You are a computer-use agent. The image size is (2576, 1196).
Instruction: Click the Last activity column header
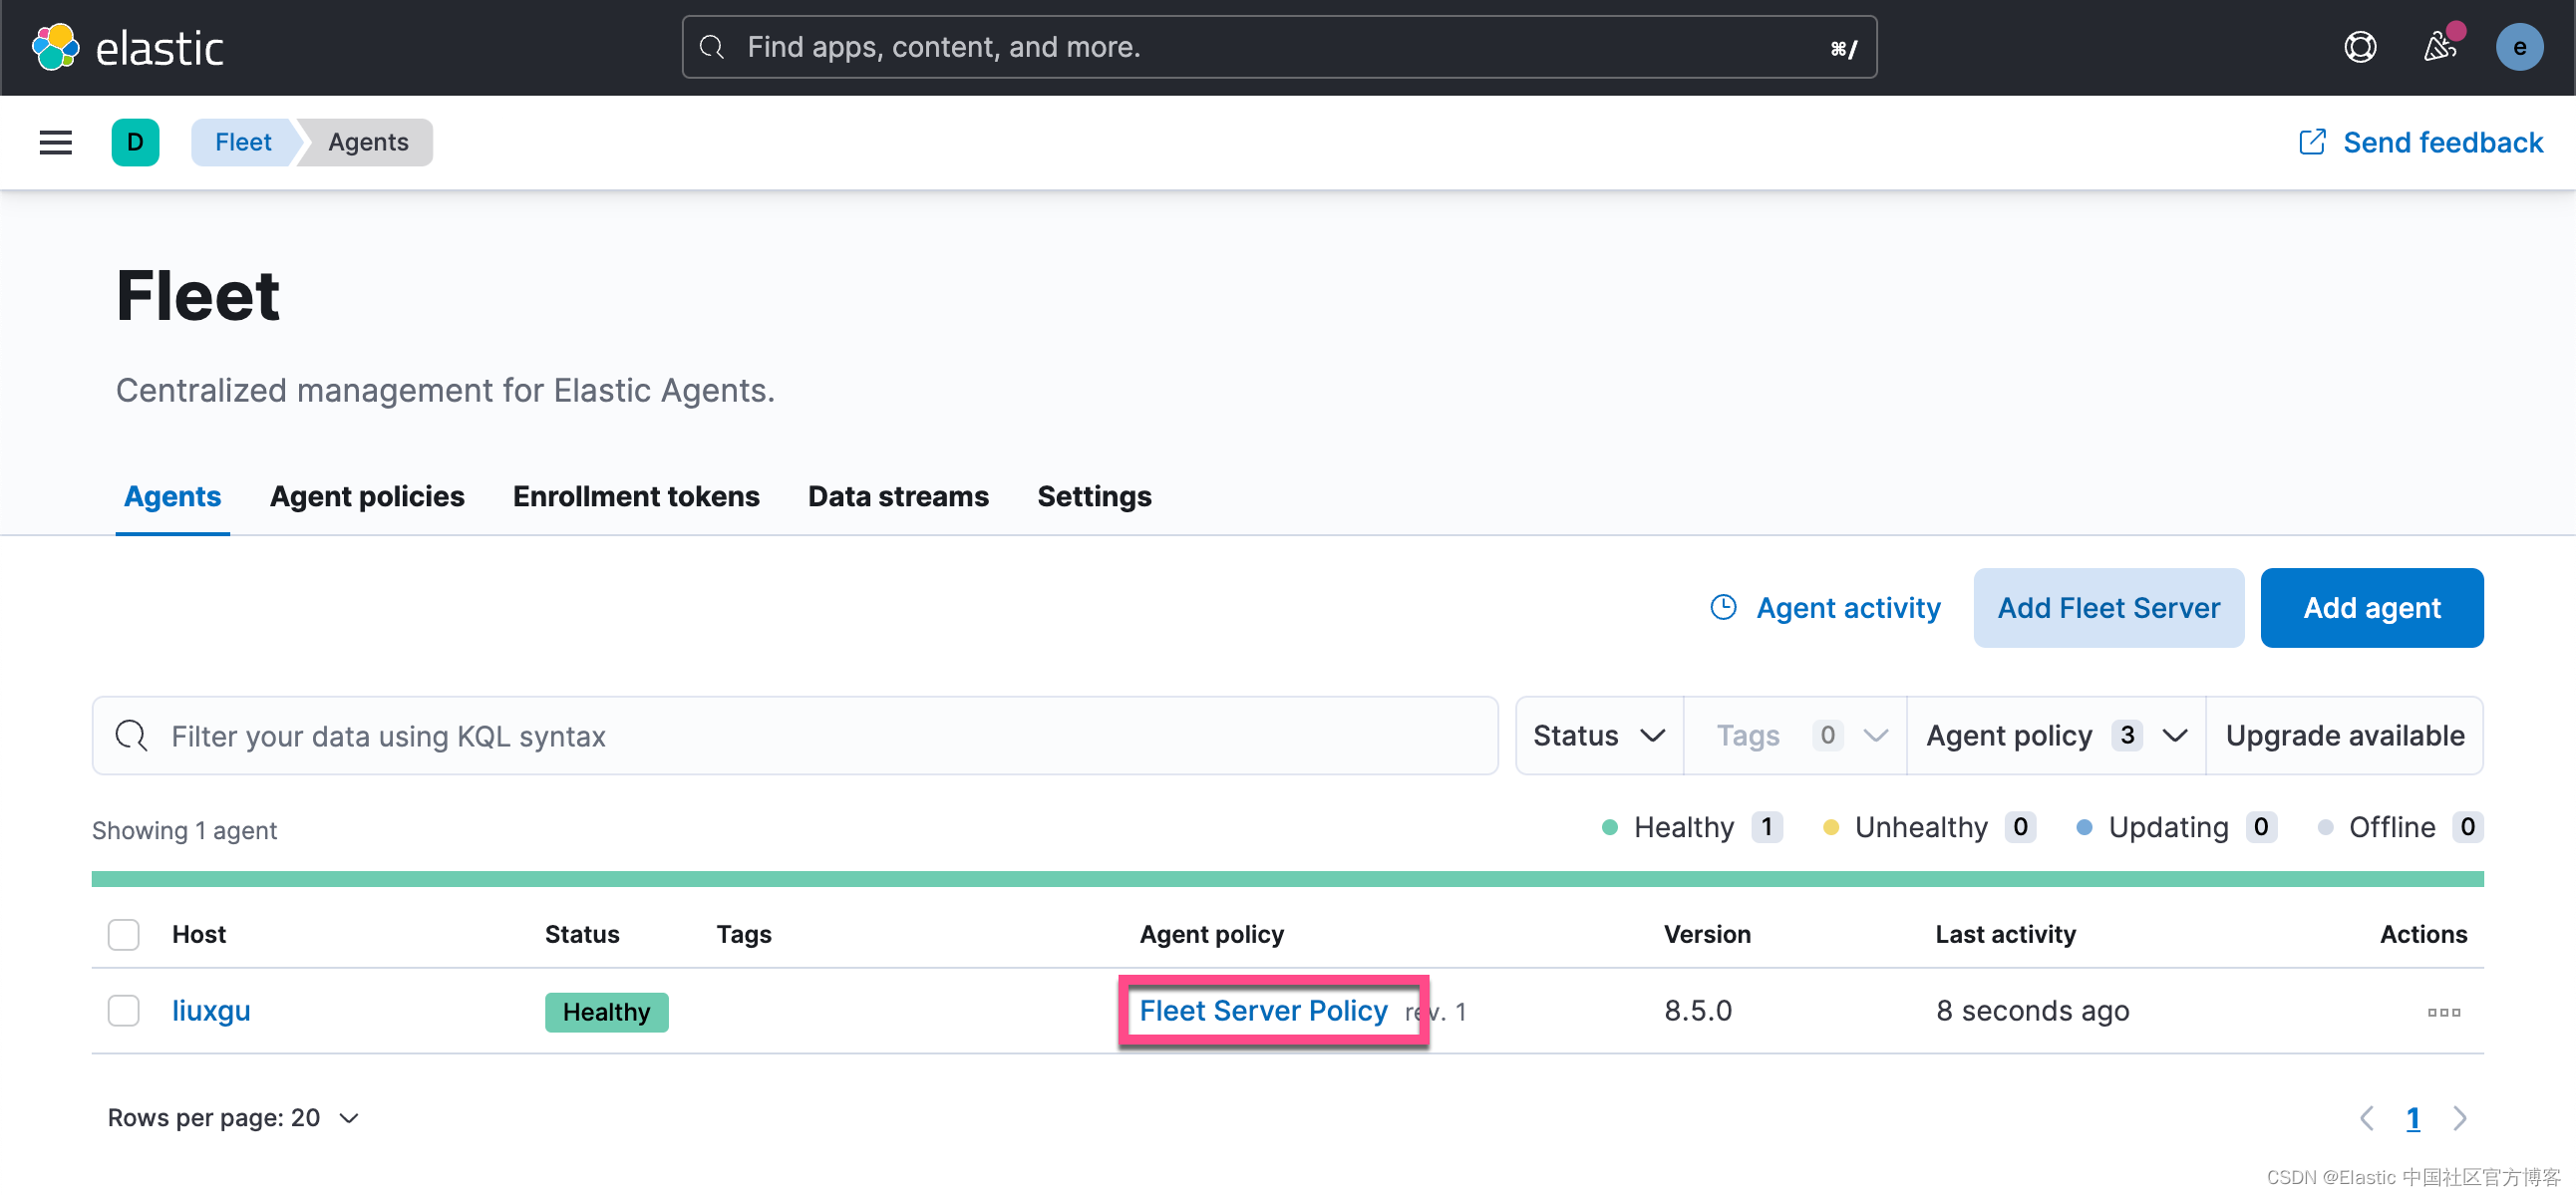pyautogui.click(x=2004, y=933)
